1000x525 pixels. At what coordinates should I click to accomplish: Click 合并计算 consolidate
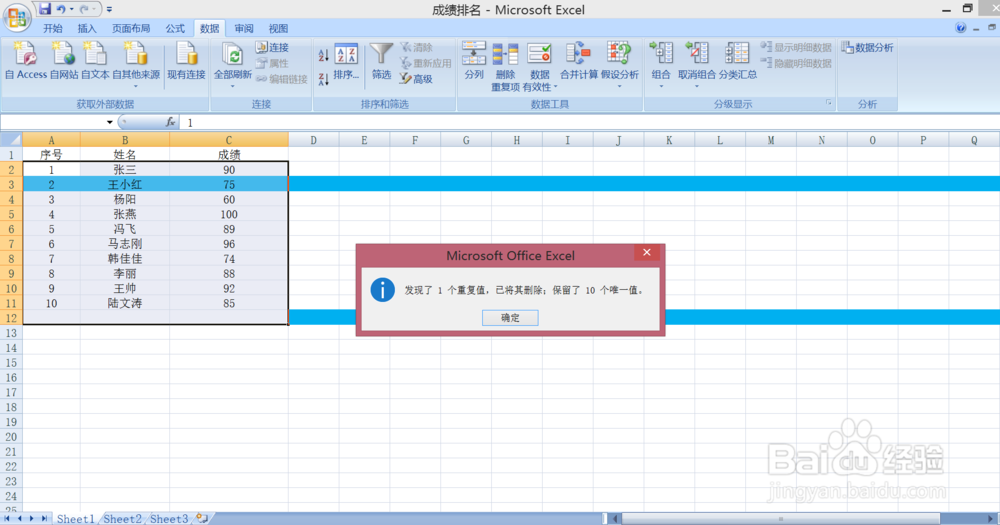578,61
